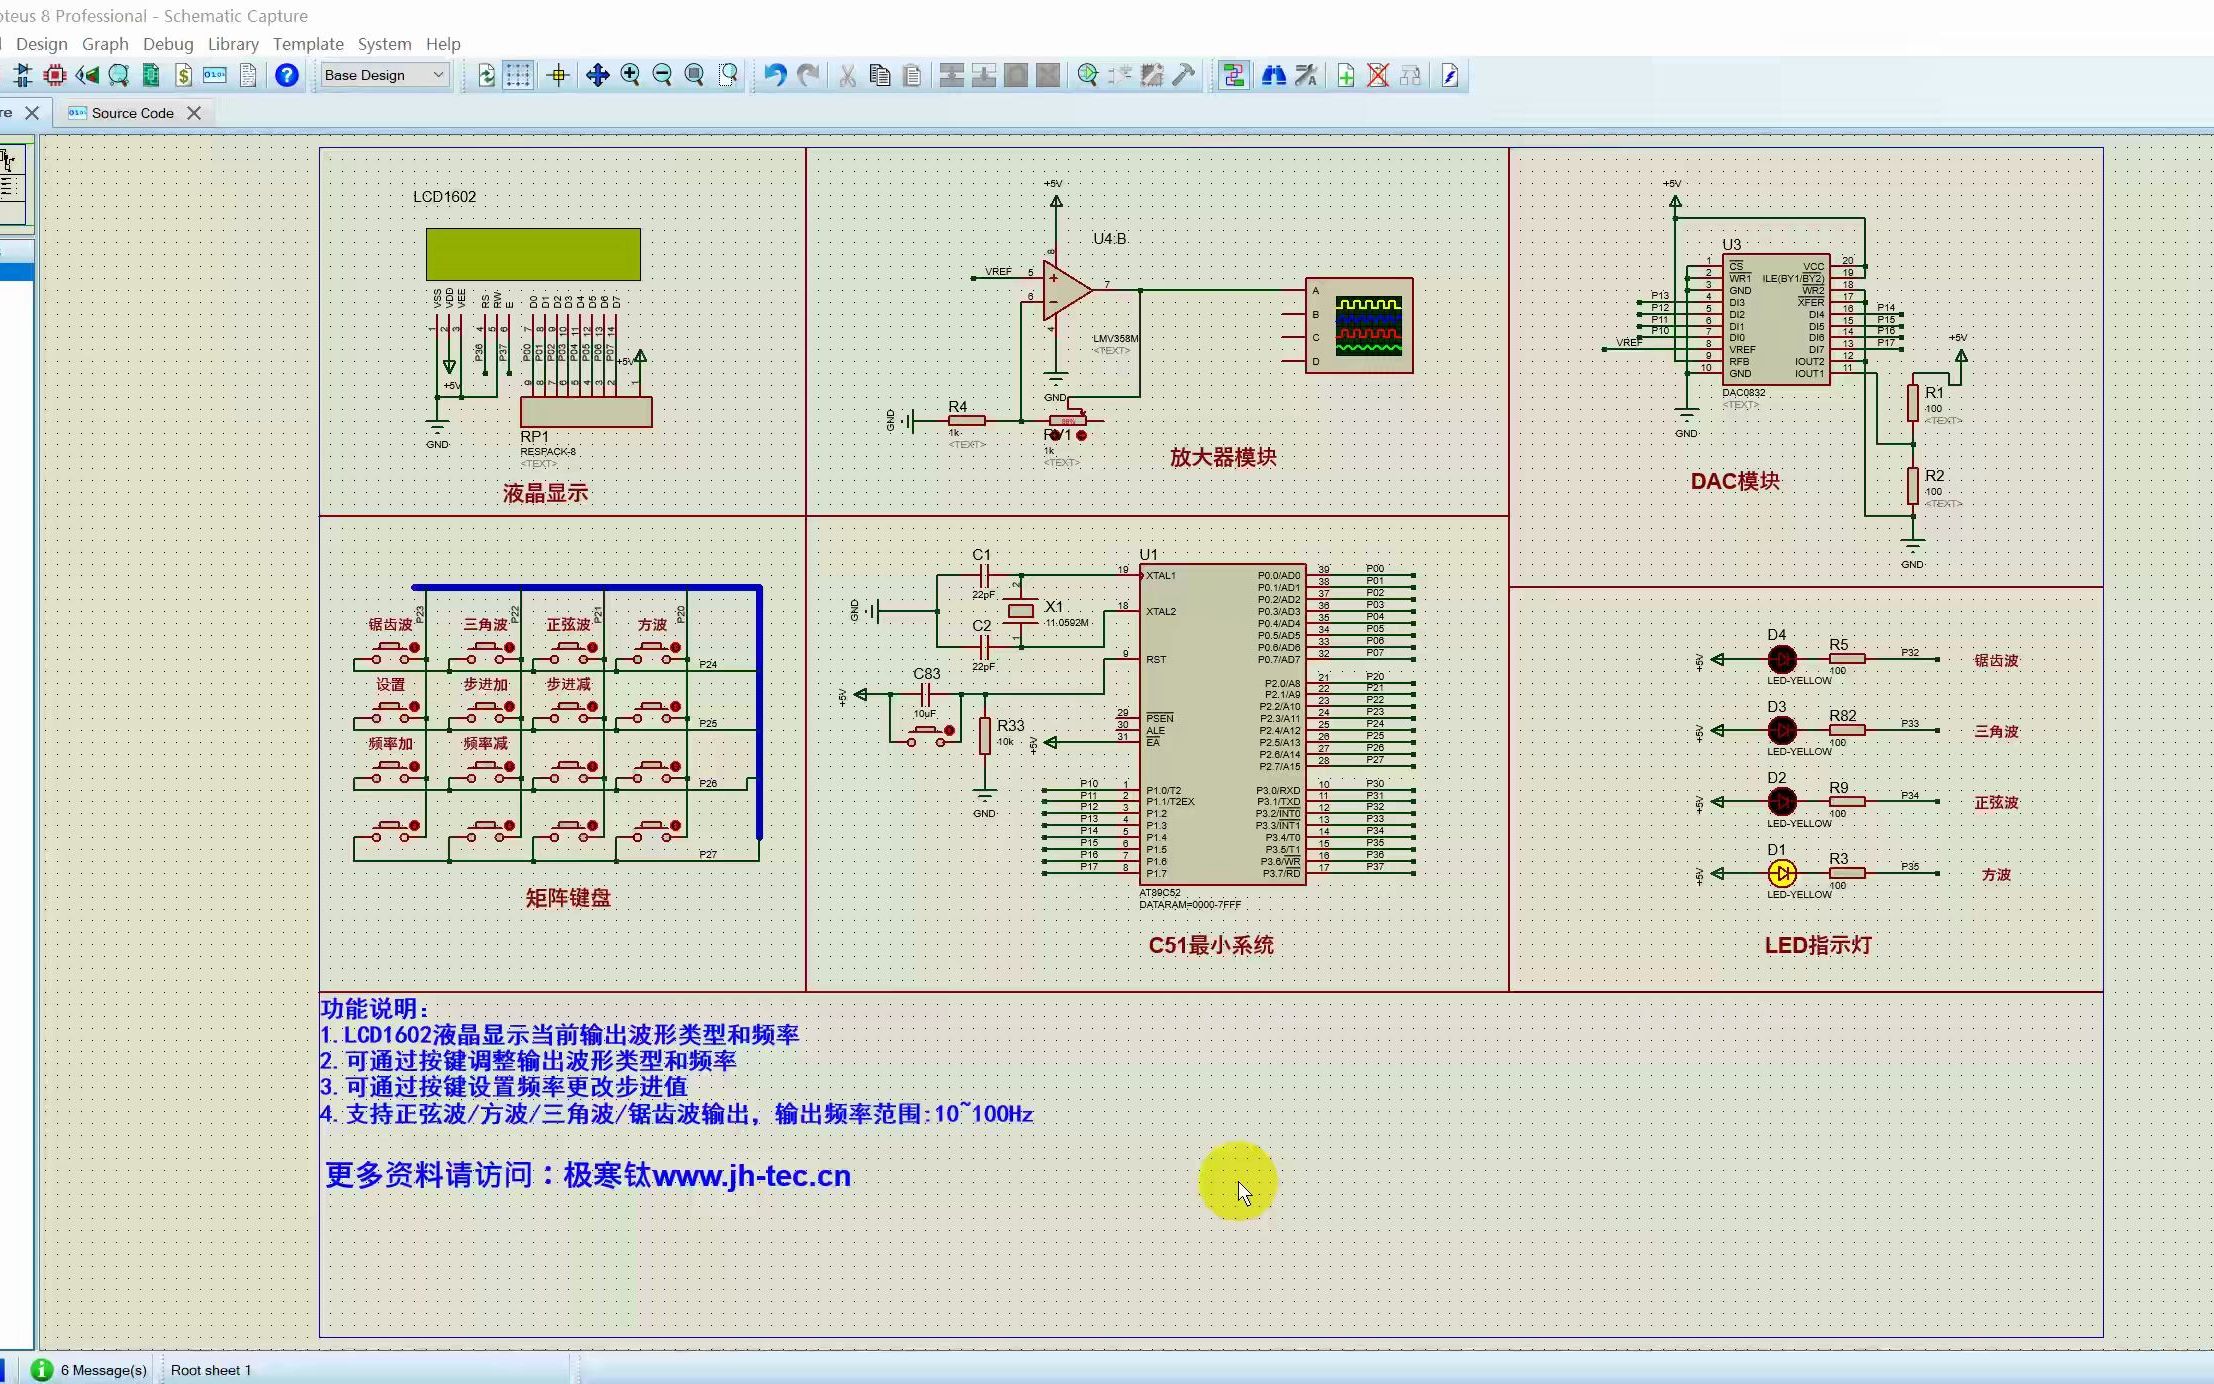
Task: Open Bill of Materials dollar icon
Action: click(x=183, y=75)
